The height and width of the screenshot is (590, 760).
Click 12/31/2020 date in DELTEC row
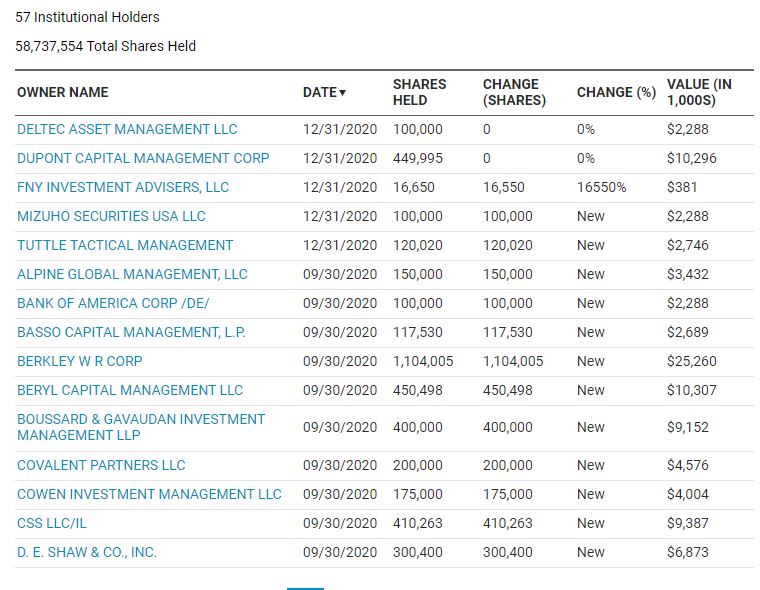coord(340,129)
